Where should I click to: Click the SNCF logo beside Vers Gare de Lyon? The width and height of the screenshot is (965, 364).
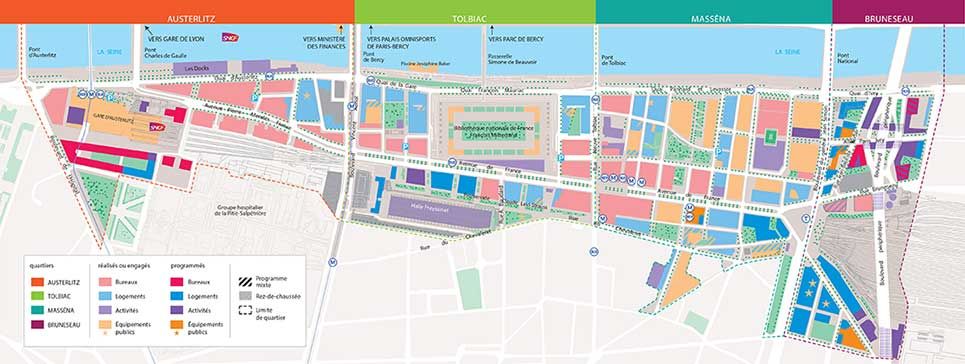[x=230, y=38]
